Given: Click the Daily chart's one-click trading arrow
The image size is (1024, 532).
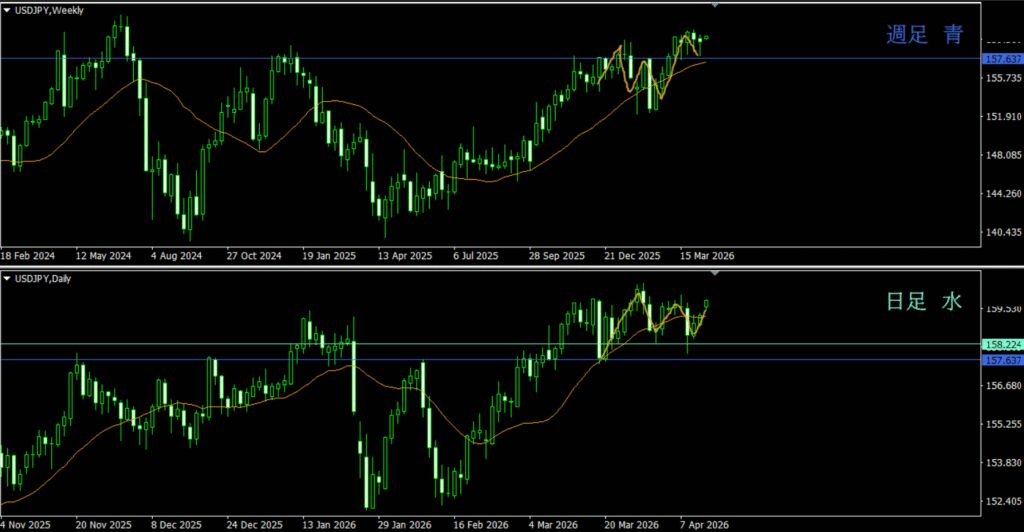Looking at the screenshot, I should [x=8, y=277].
